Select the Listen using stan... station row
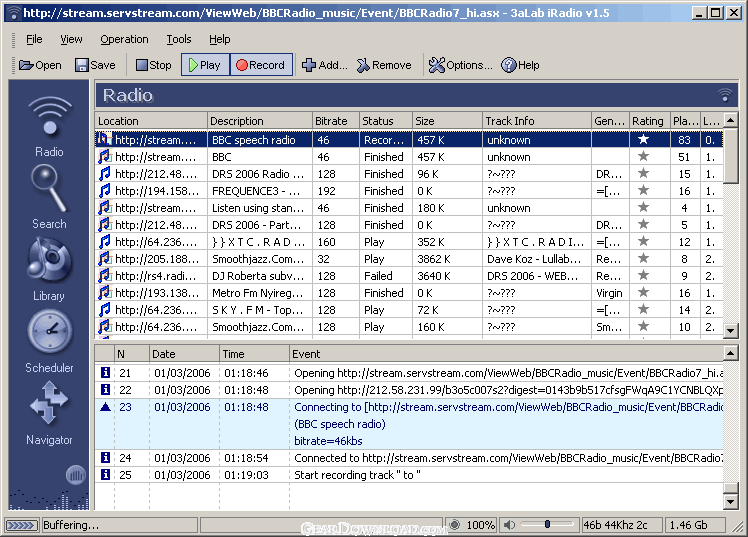 point(409,208)
